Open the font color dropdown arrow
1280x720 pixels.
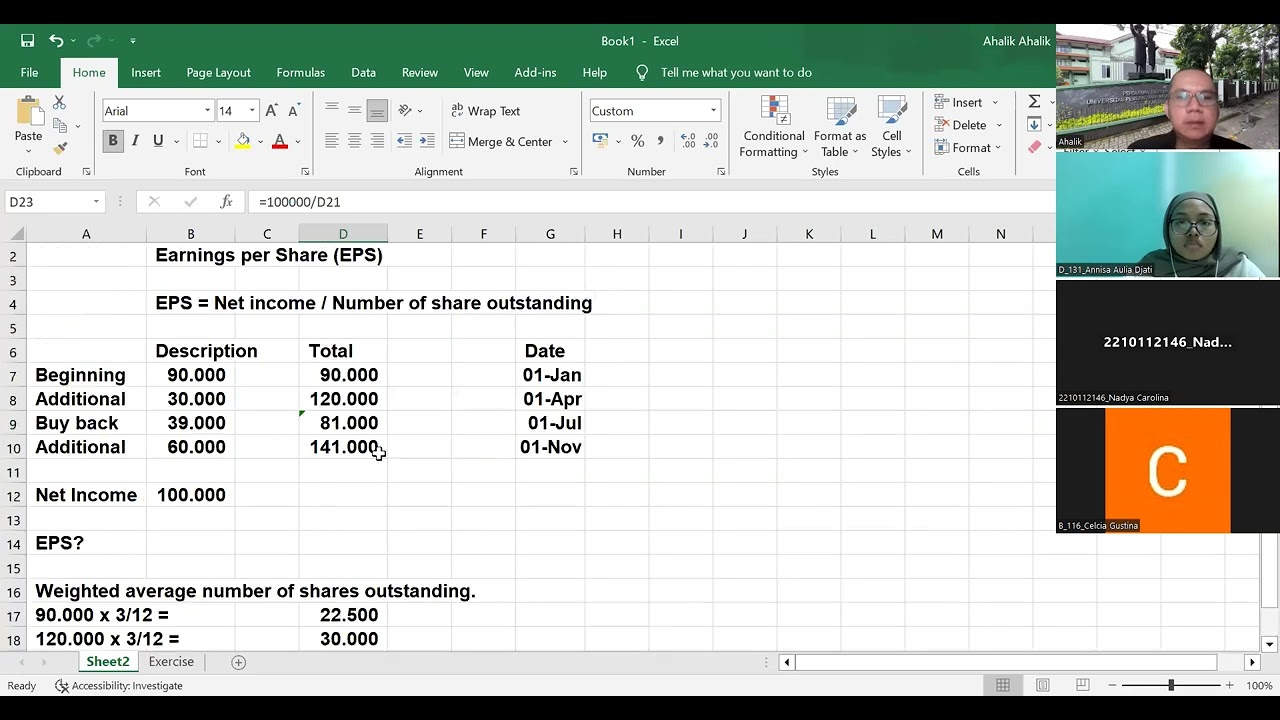point(298,142)
